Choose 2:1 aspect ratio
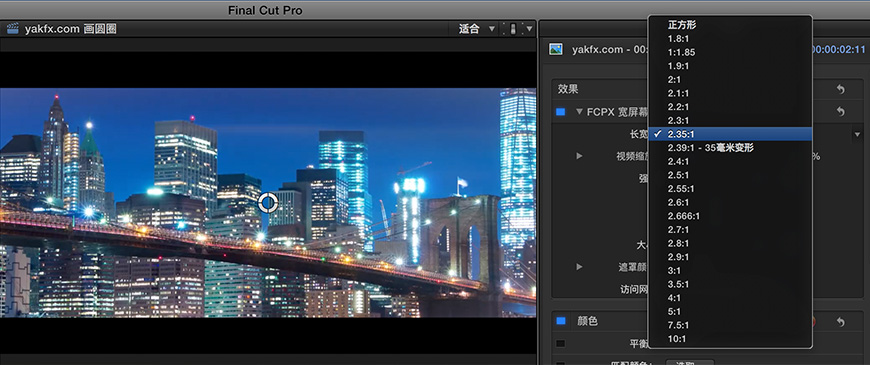The height and width of the screenshot is (365, 870). tap(730, 79)
